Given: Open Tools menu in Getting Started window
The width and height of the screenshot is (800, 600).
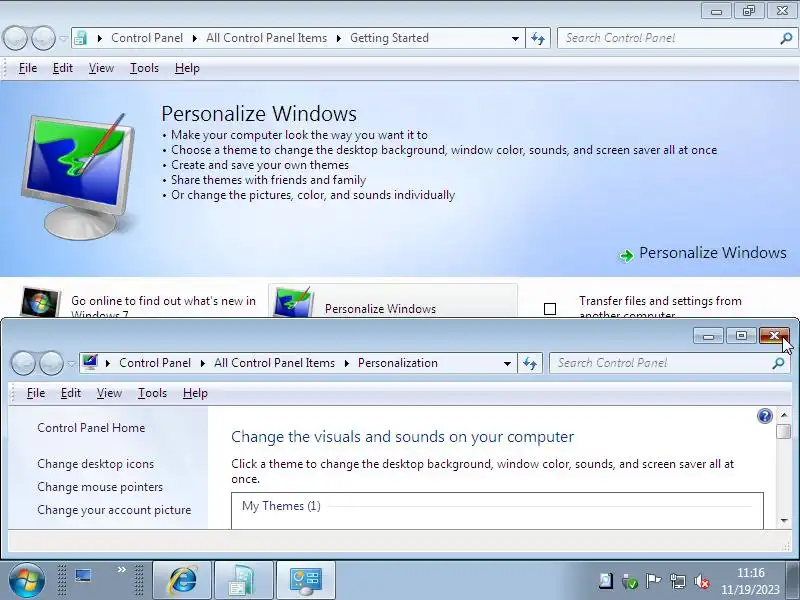Looking at the screenshot, I should 144,68.
